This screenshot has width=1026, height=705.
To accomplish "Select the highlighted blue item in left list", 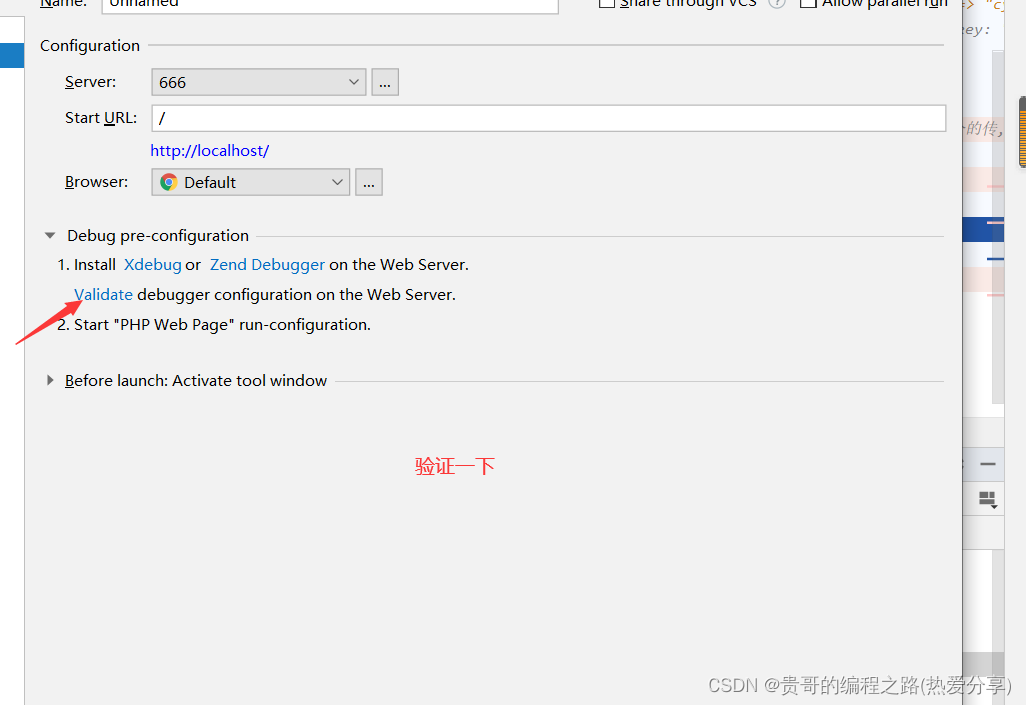I will pyautogui.click(x=12, y=55).
